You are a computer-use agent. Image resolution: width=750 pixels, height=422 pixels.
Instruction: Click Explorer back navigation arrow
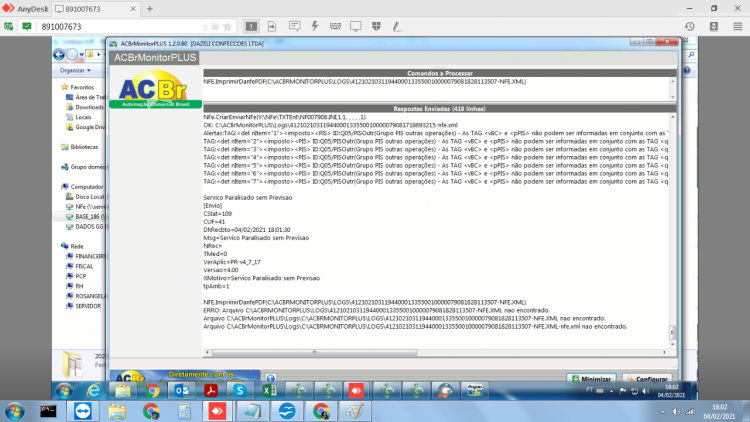point(59,55)
